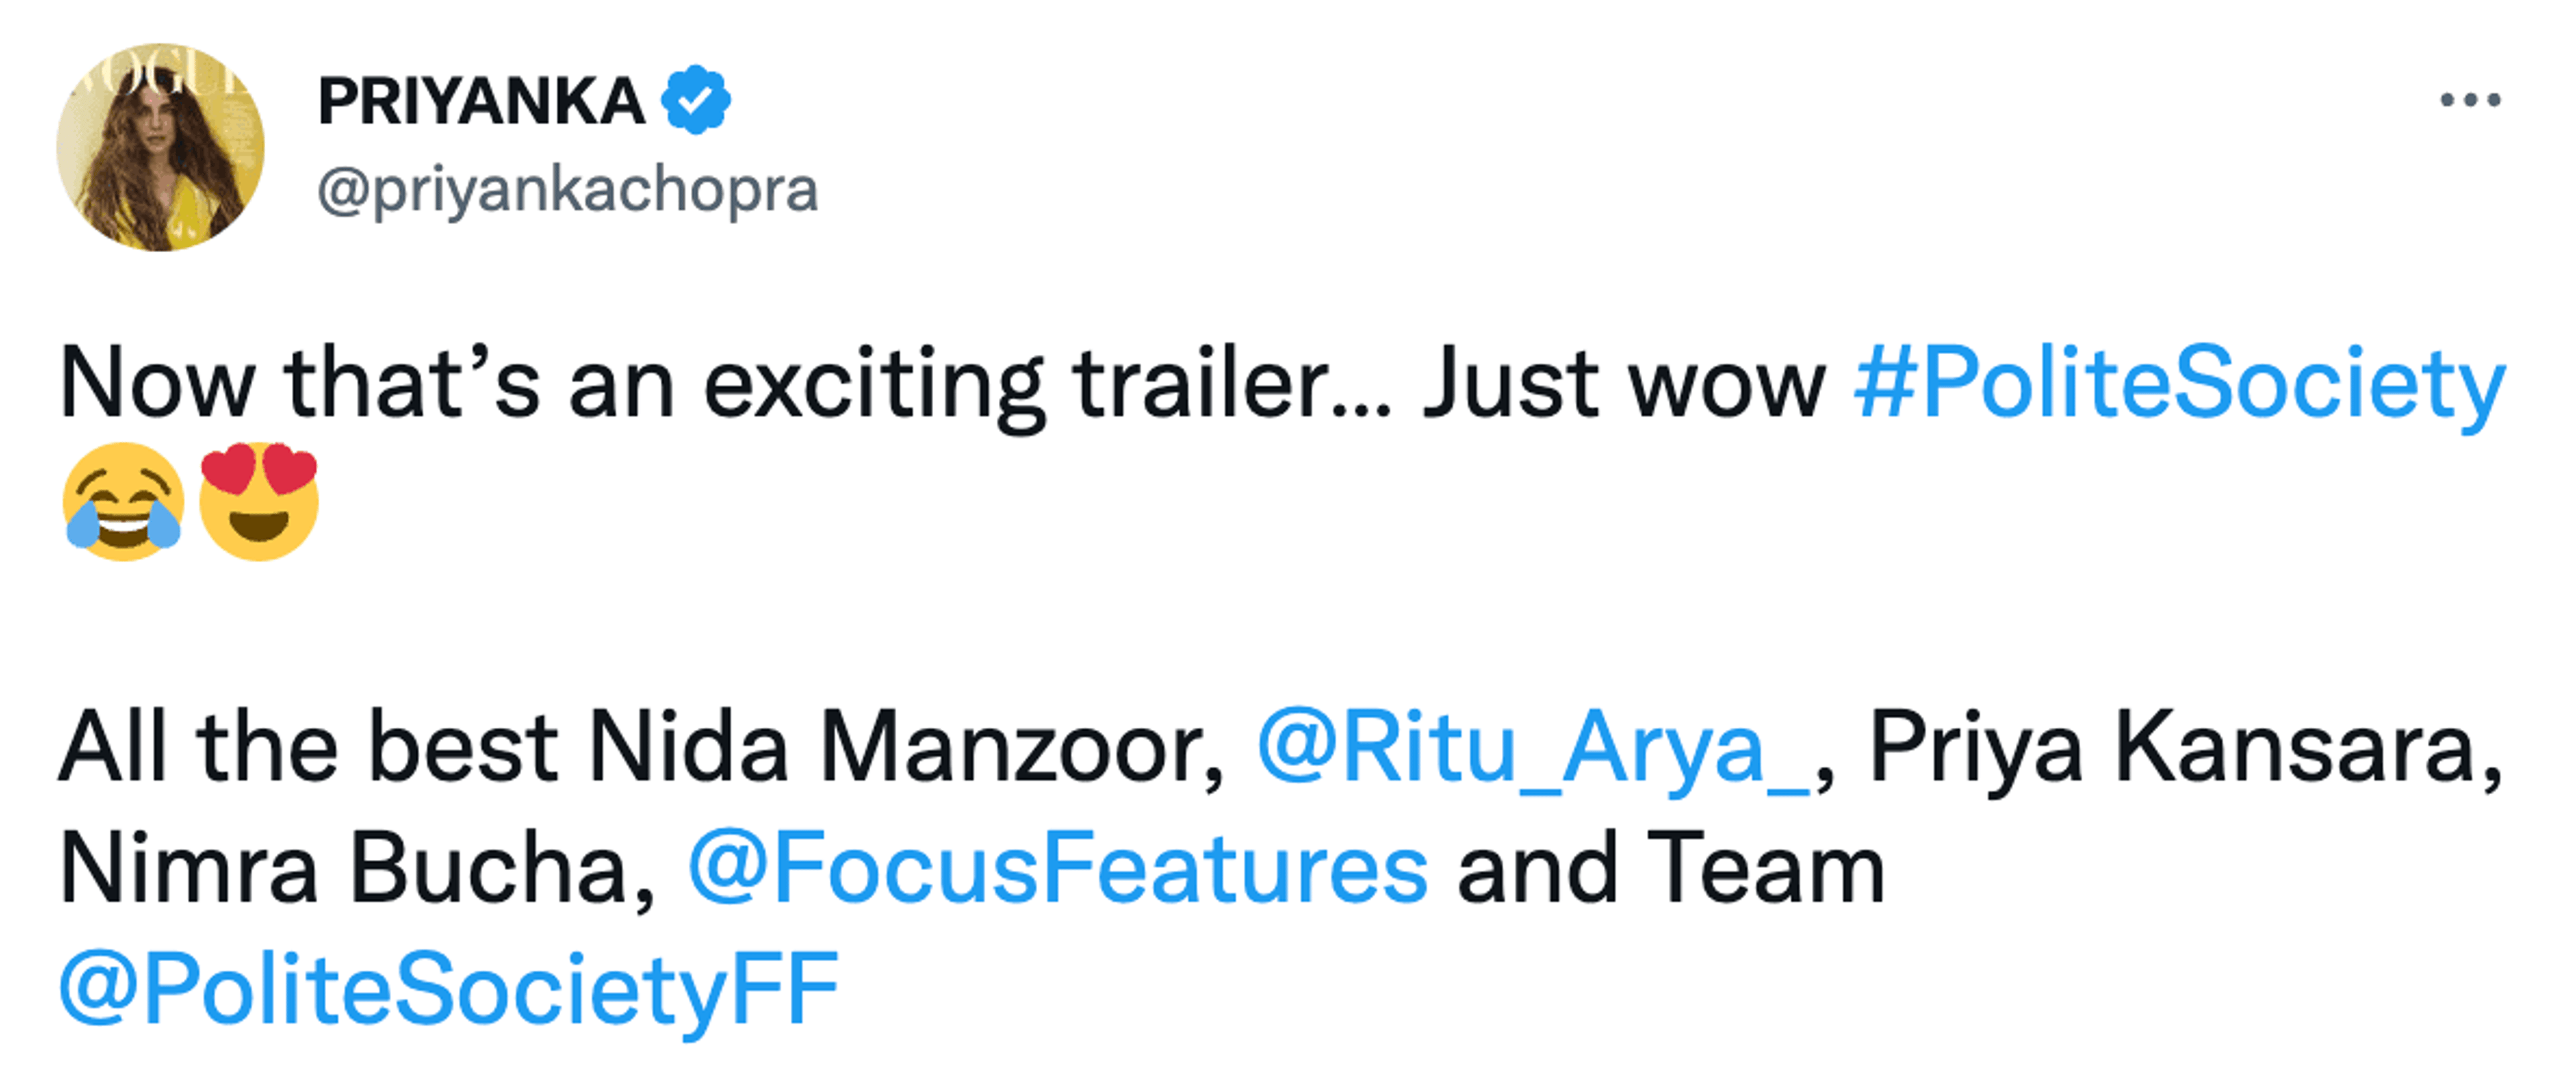The image size is (2576, 1084).
Task: Open the PRIYANKA display name
Action: (x=481, y=102)
